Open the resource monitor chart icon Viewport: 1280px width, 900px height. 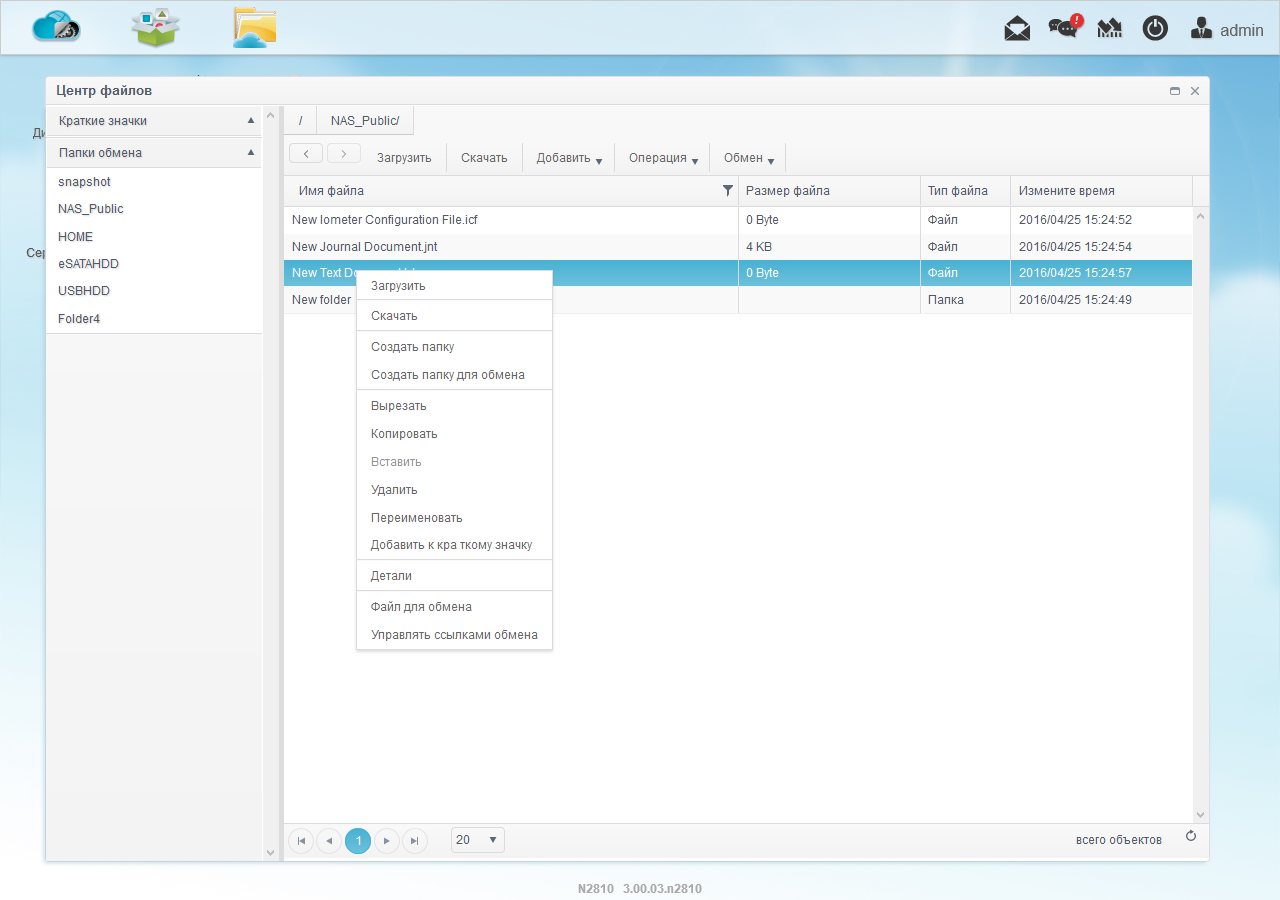(x=1110, y=29)
